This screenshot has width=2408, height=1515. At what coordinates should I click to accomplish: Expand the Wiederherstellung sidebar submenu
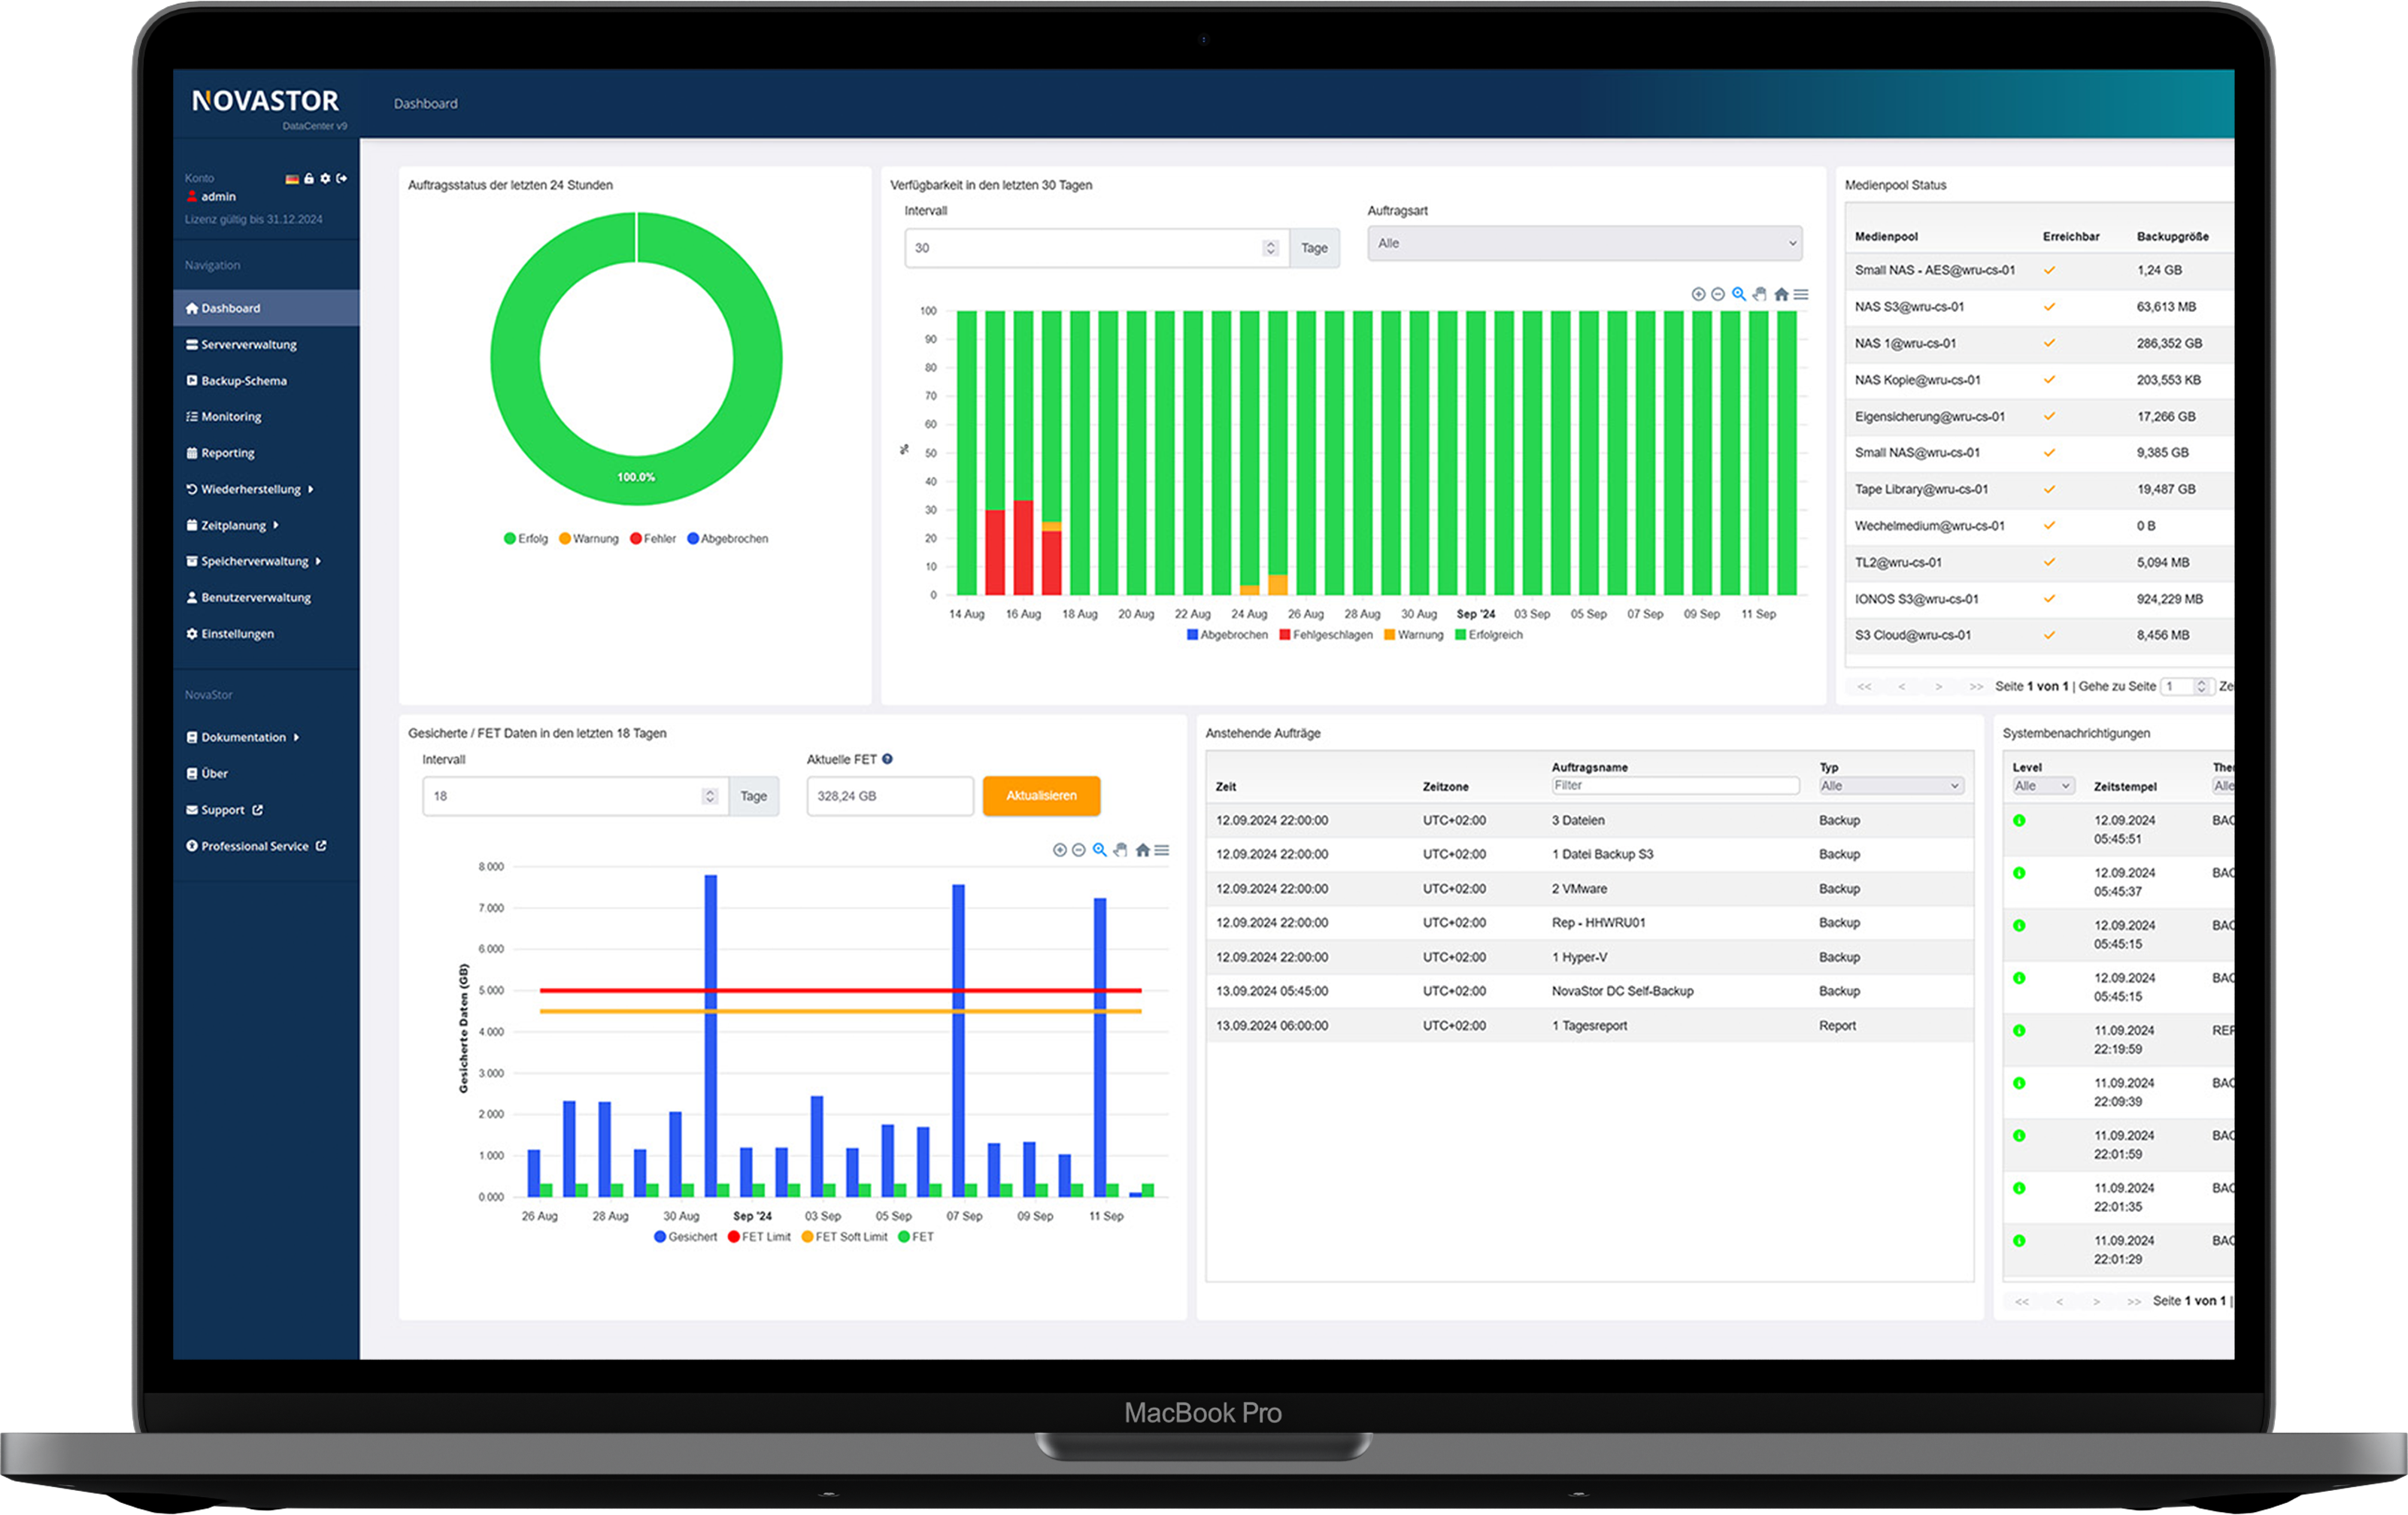(250, 489)
